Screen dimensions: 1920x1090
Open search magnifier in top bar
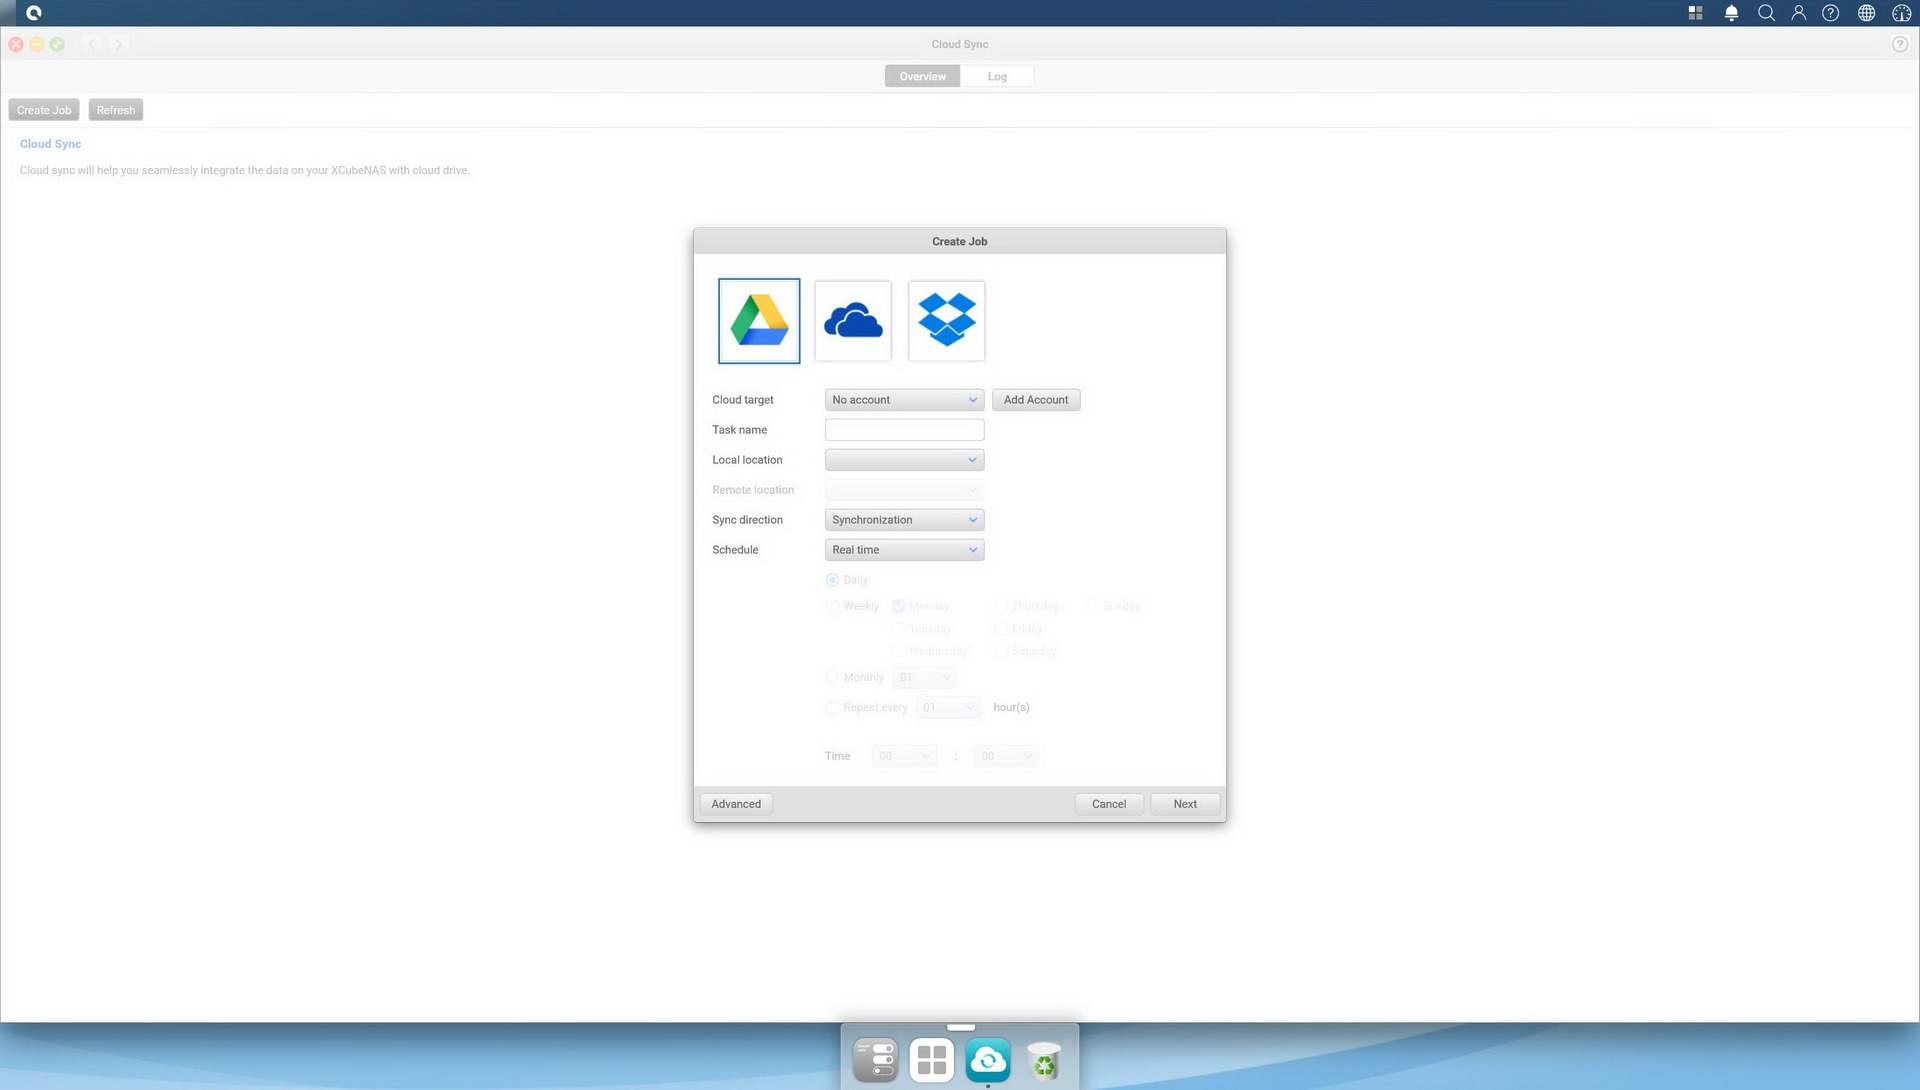tap(1766, 13)
